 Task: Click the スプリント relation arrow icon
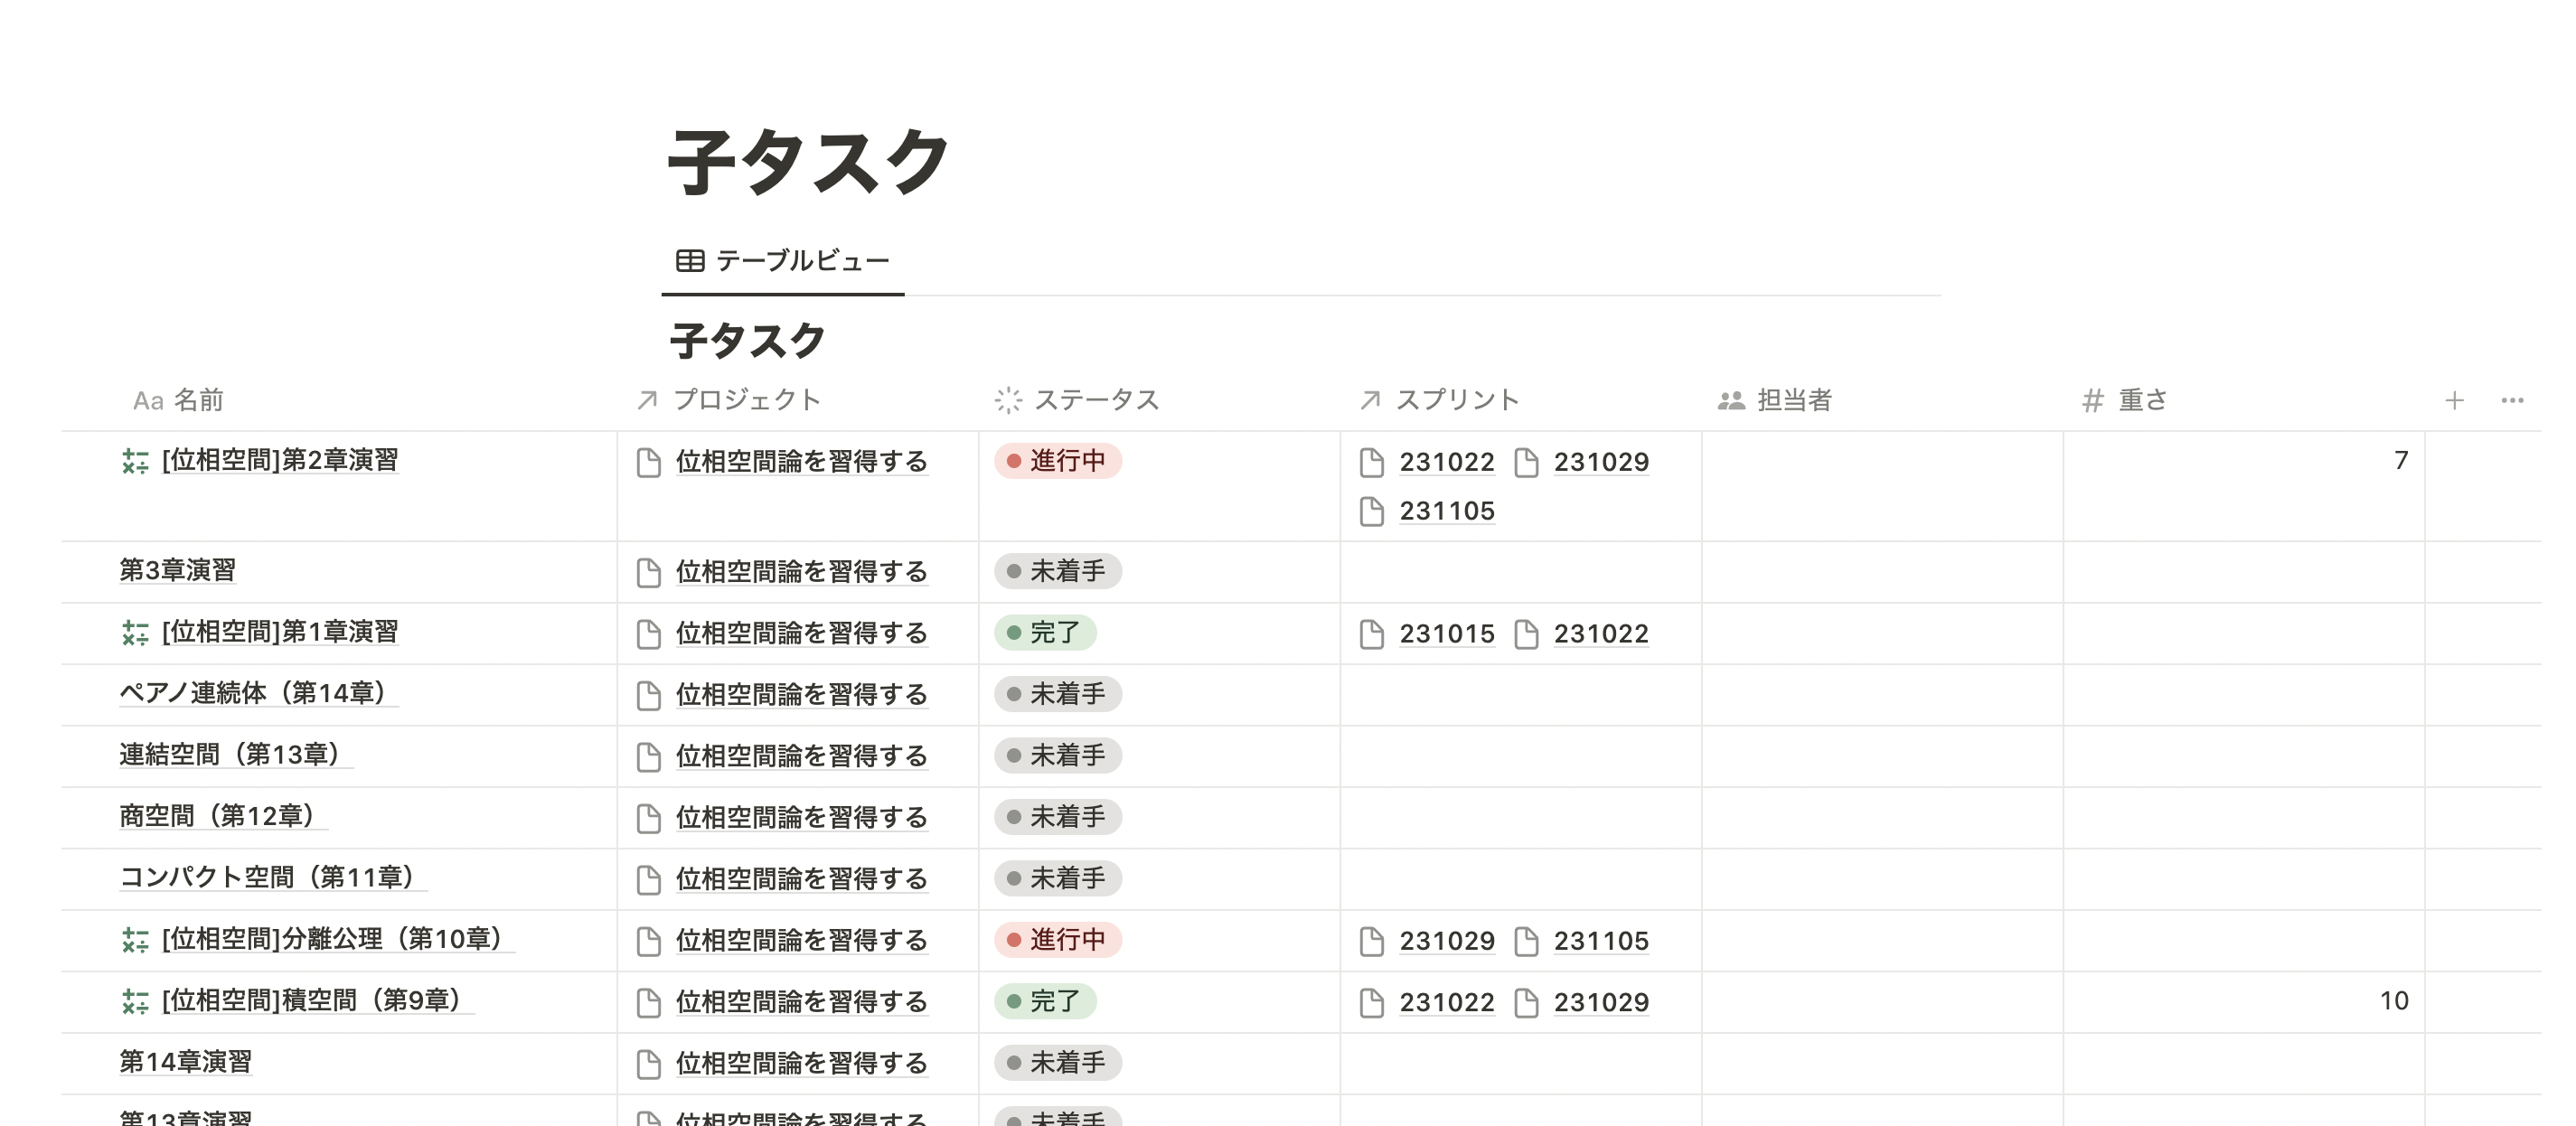tap(1370, 401)
